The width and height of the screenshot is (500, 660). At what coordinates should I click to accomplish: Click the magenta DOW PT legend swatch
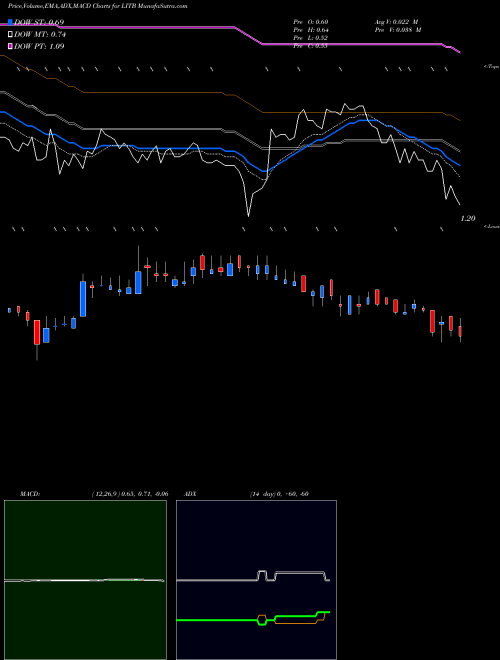11,46
